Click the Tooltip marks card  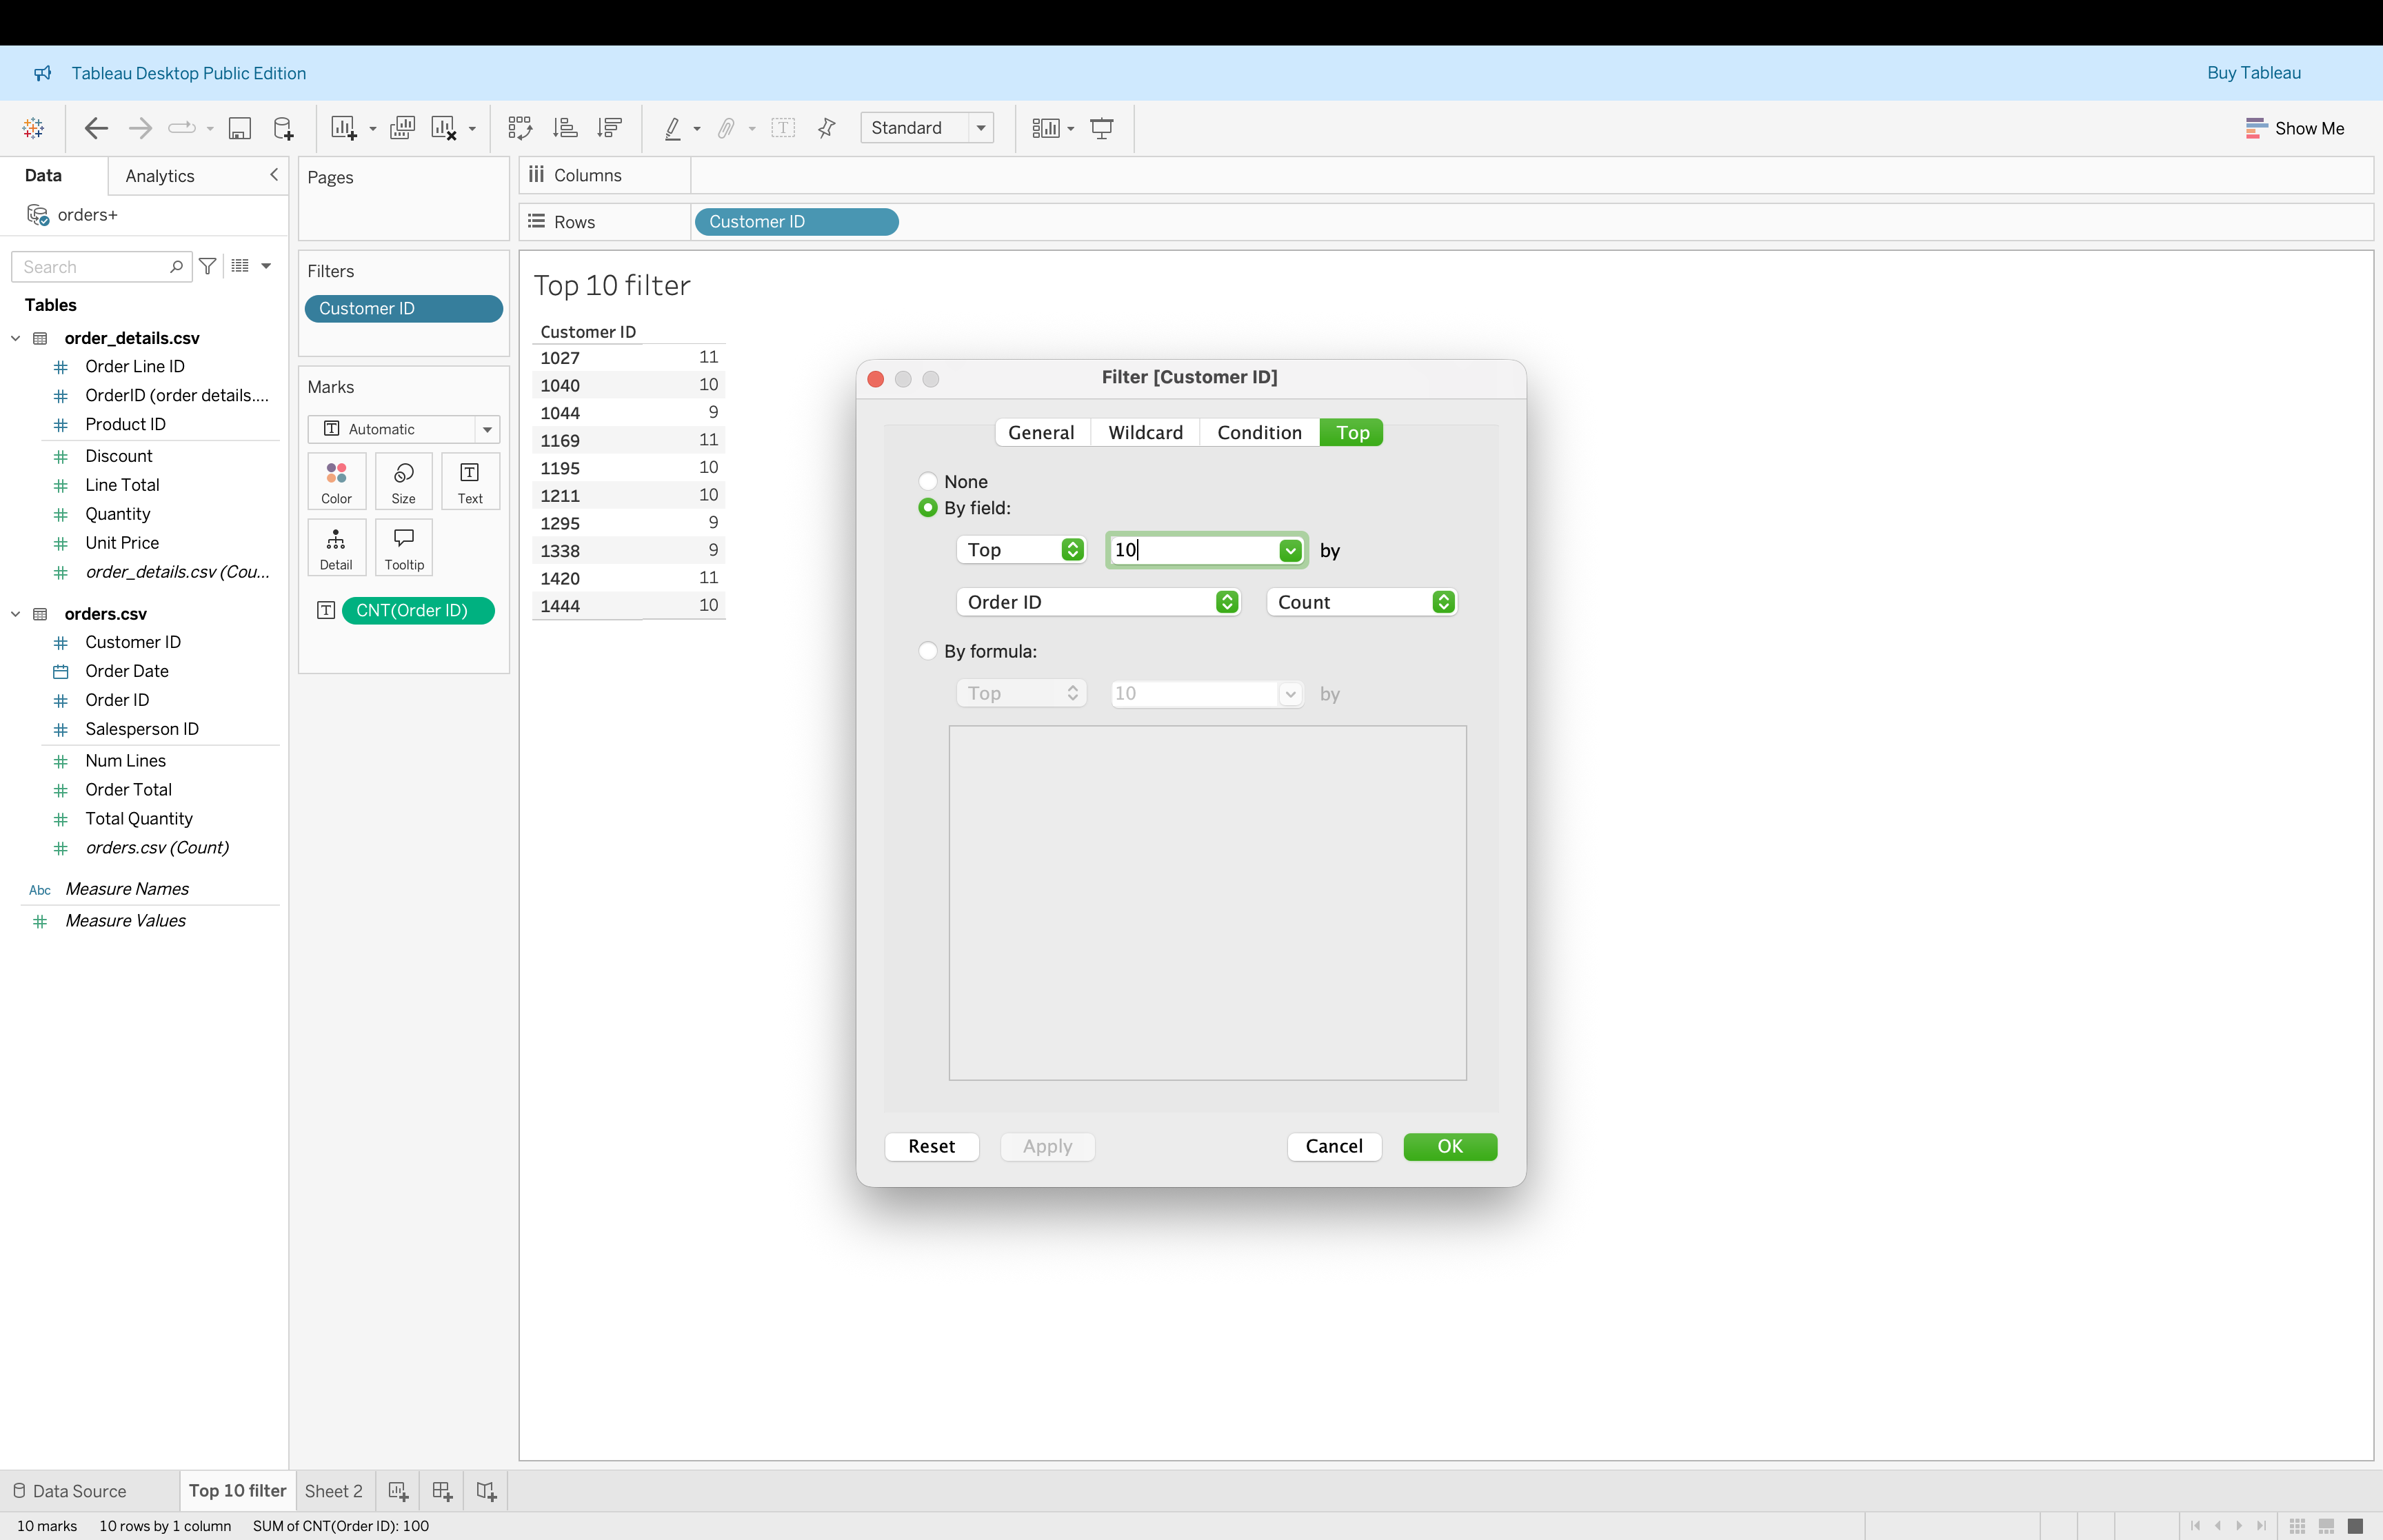[x=404, y=548]
